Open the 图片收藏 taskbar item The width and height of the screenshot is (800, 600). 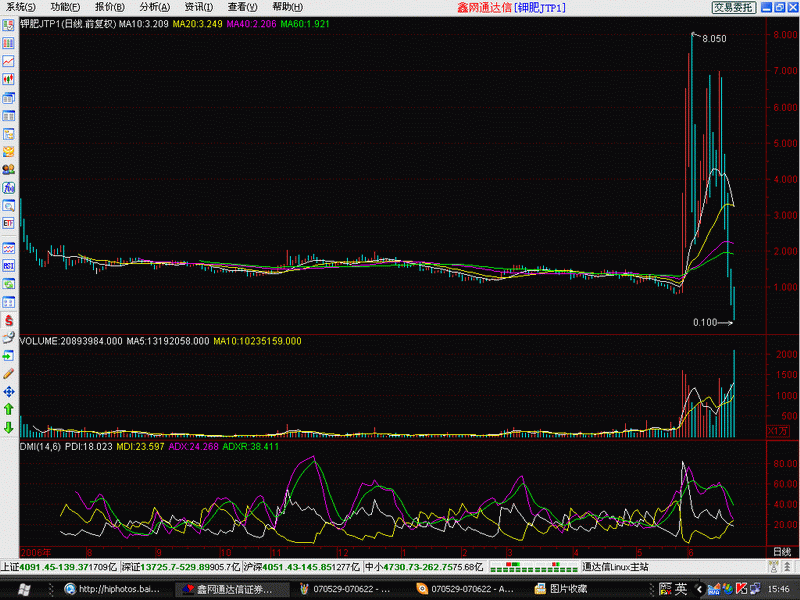(561, 589)
